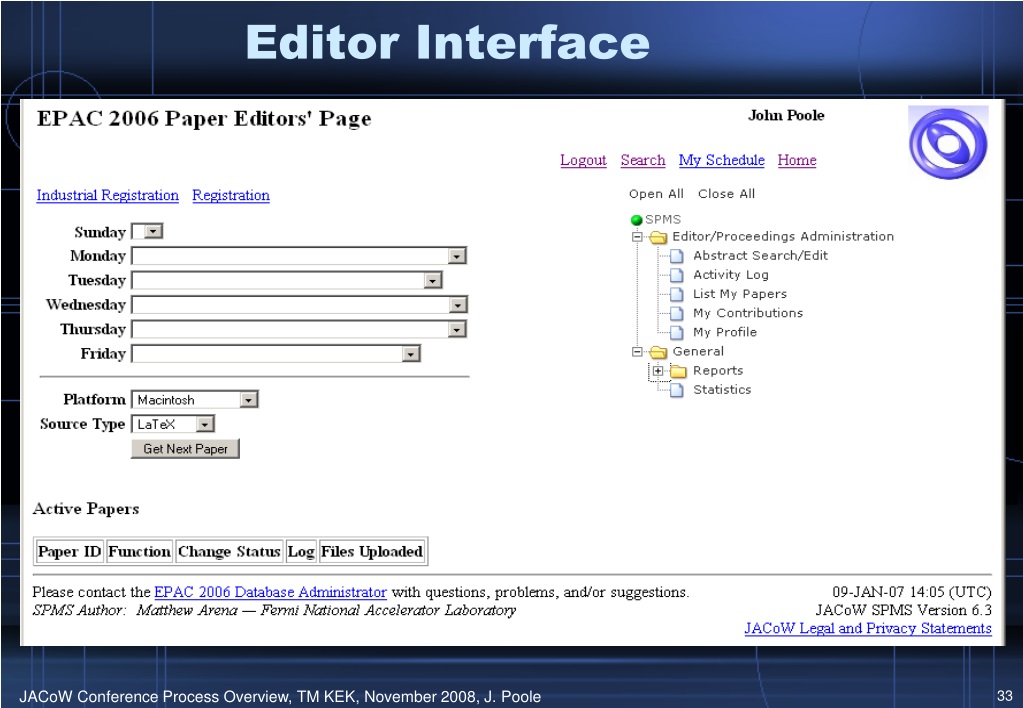Collapse the Editor/Proceedings Administration tree node
Image resolution: width=1023 pixels, height=708 pixels.
pyautogui.click(x=637, y=237)
